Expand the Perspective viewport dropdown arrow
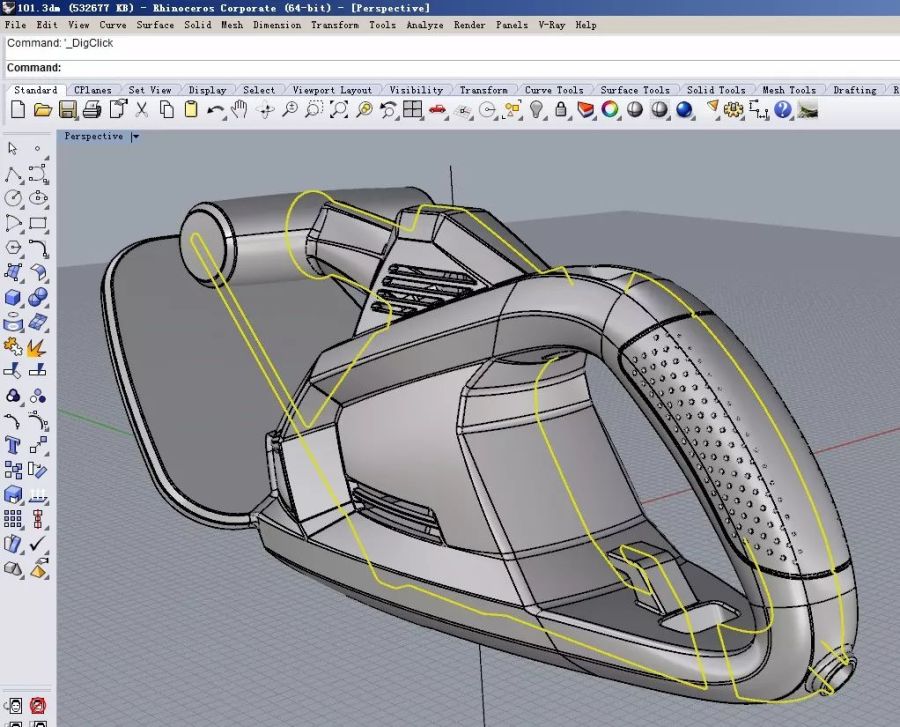The height and width of the screenshot is (727, 900). click(x=135, y=137)
